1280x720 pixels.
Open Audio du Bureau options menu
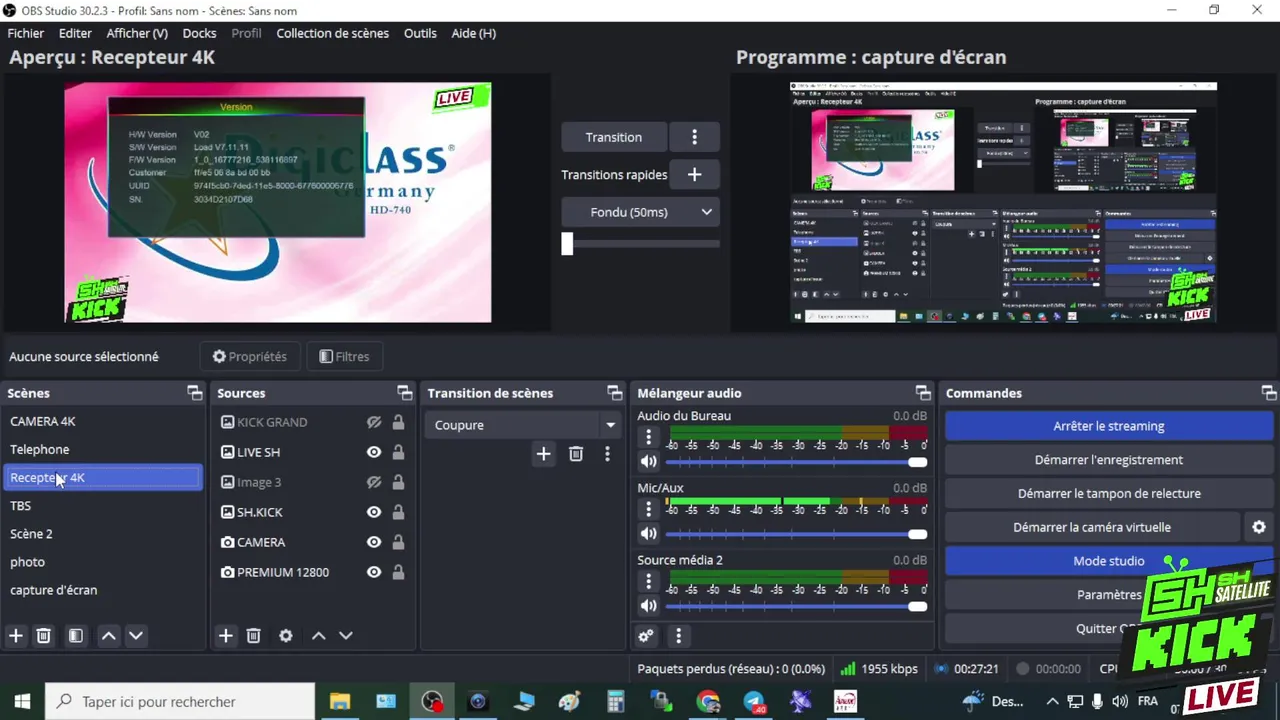tap(648, 437)
